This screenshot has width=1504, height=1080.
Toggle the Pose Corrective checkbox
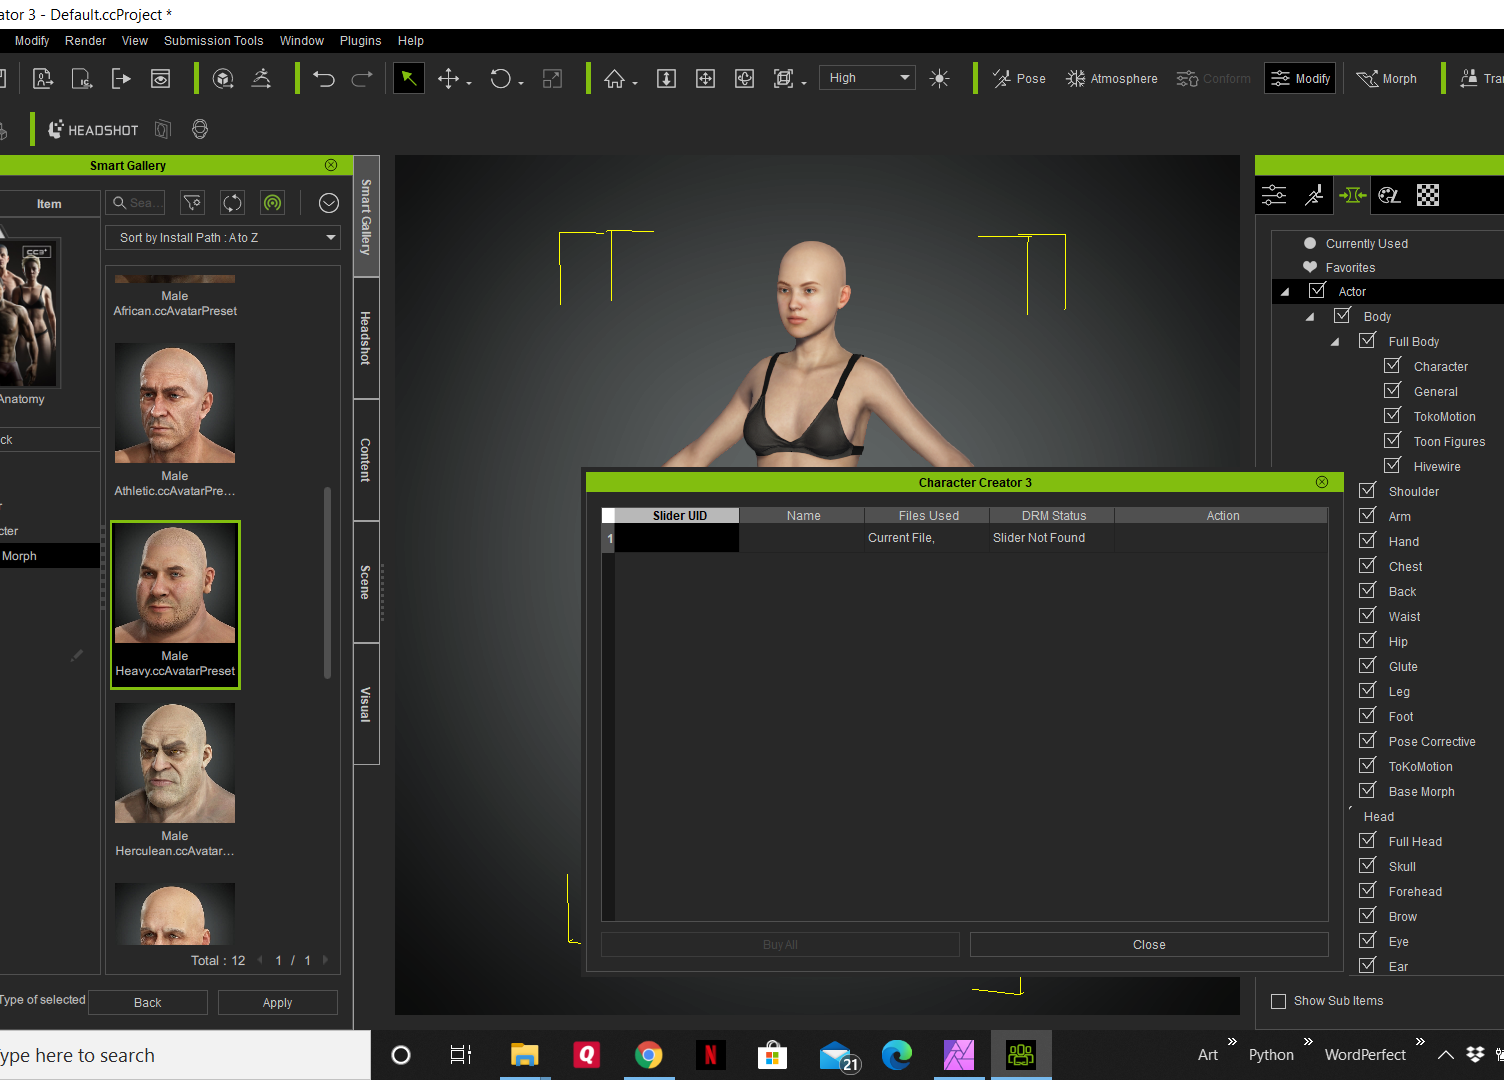click(1367, 741)
